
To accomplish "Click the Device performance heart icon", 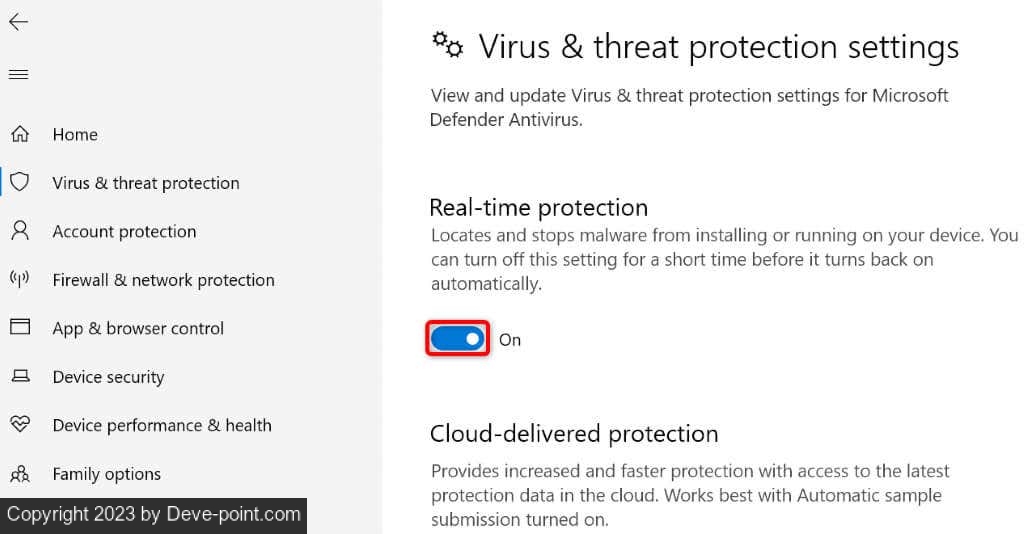I will pos(20,424).
